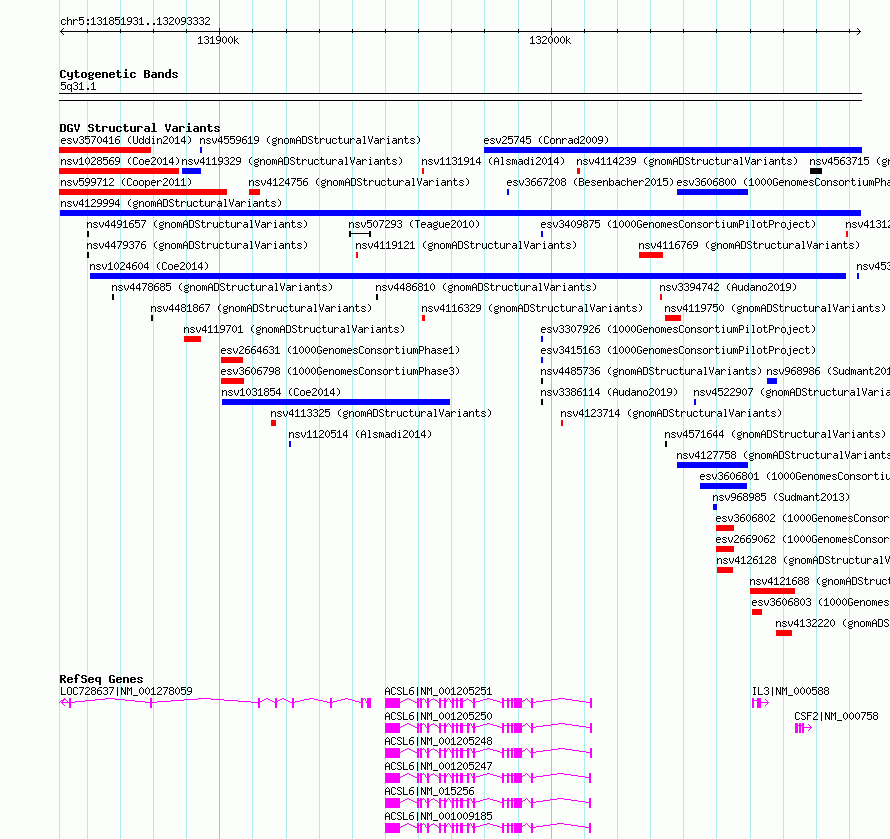The width and height of the screenshot is (890, 839).
Task: Click nsv3394742 (Audano2019) label
Action: click(728, 287)
